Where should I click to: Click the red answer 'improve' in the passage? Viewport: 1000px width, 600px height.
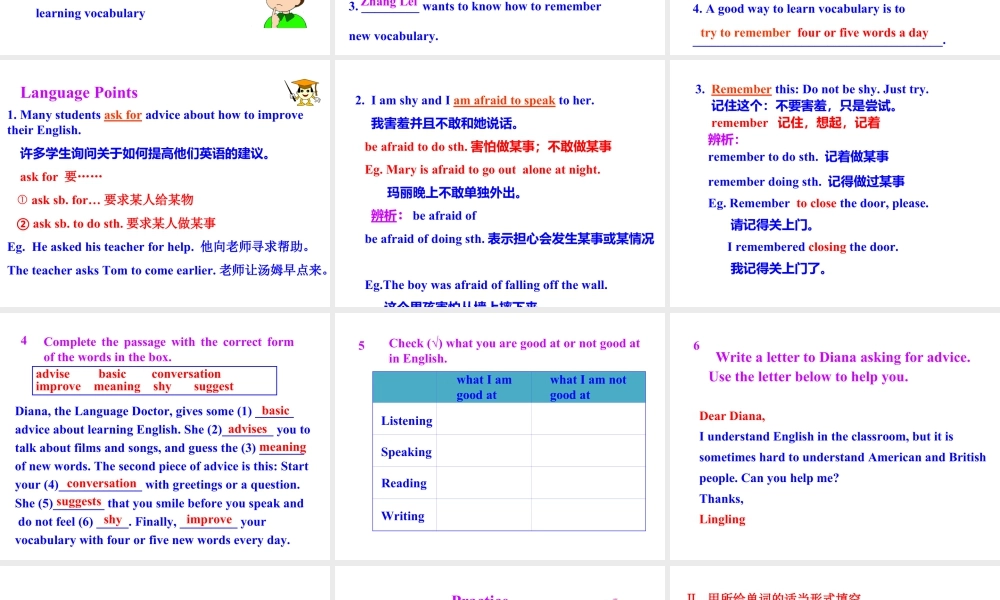point(209,520)
